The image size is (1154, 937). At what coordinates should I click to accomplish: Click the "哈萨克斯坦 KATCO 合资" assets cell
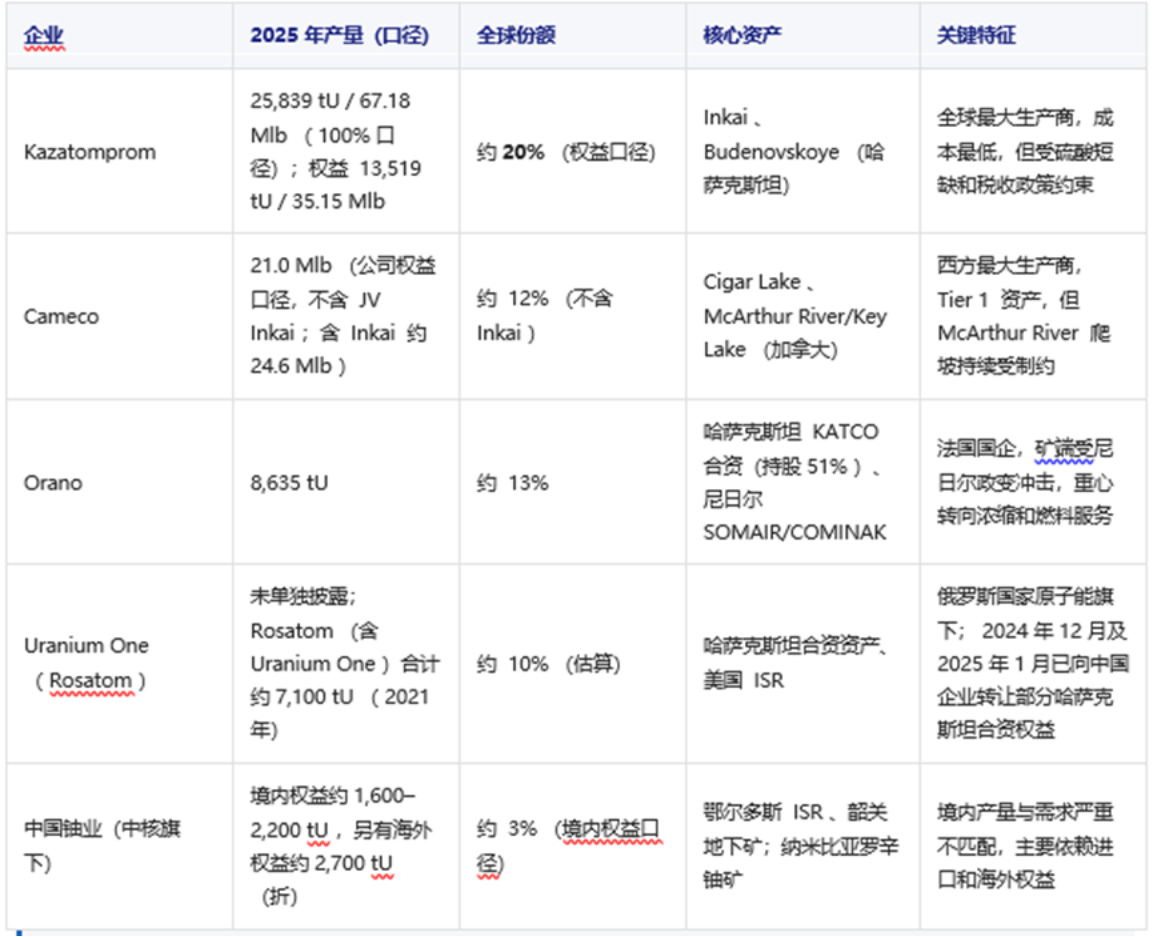coord(803,482)
